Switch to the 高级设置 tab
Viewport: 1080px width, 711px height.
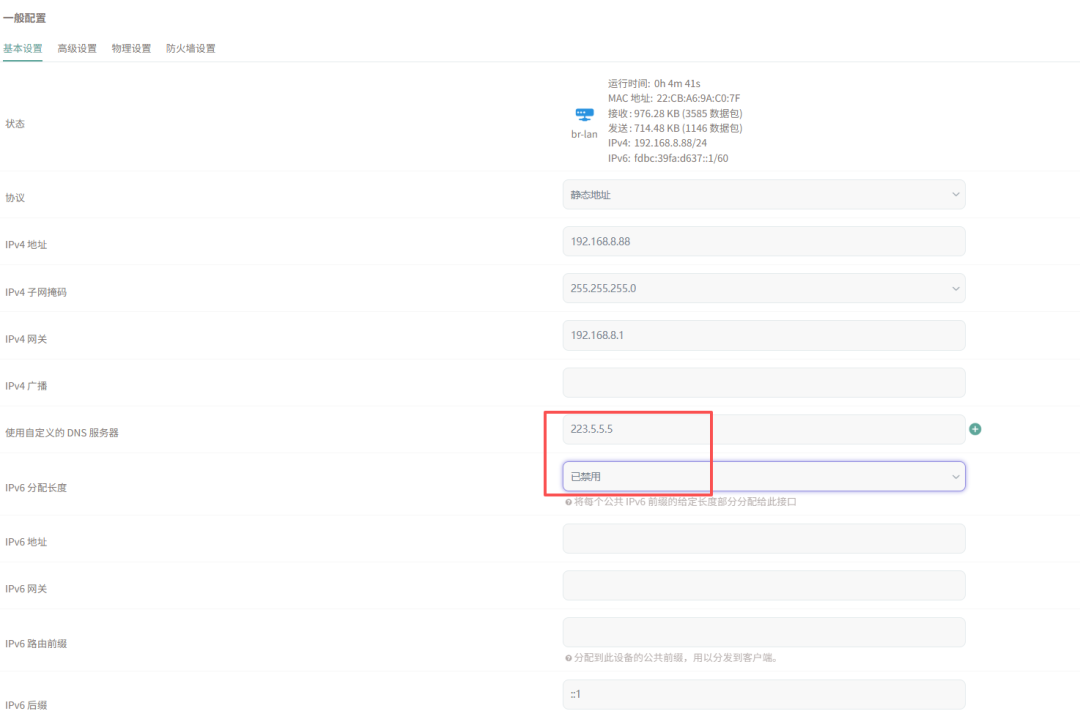point(77,48)
